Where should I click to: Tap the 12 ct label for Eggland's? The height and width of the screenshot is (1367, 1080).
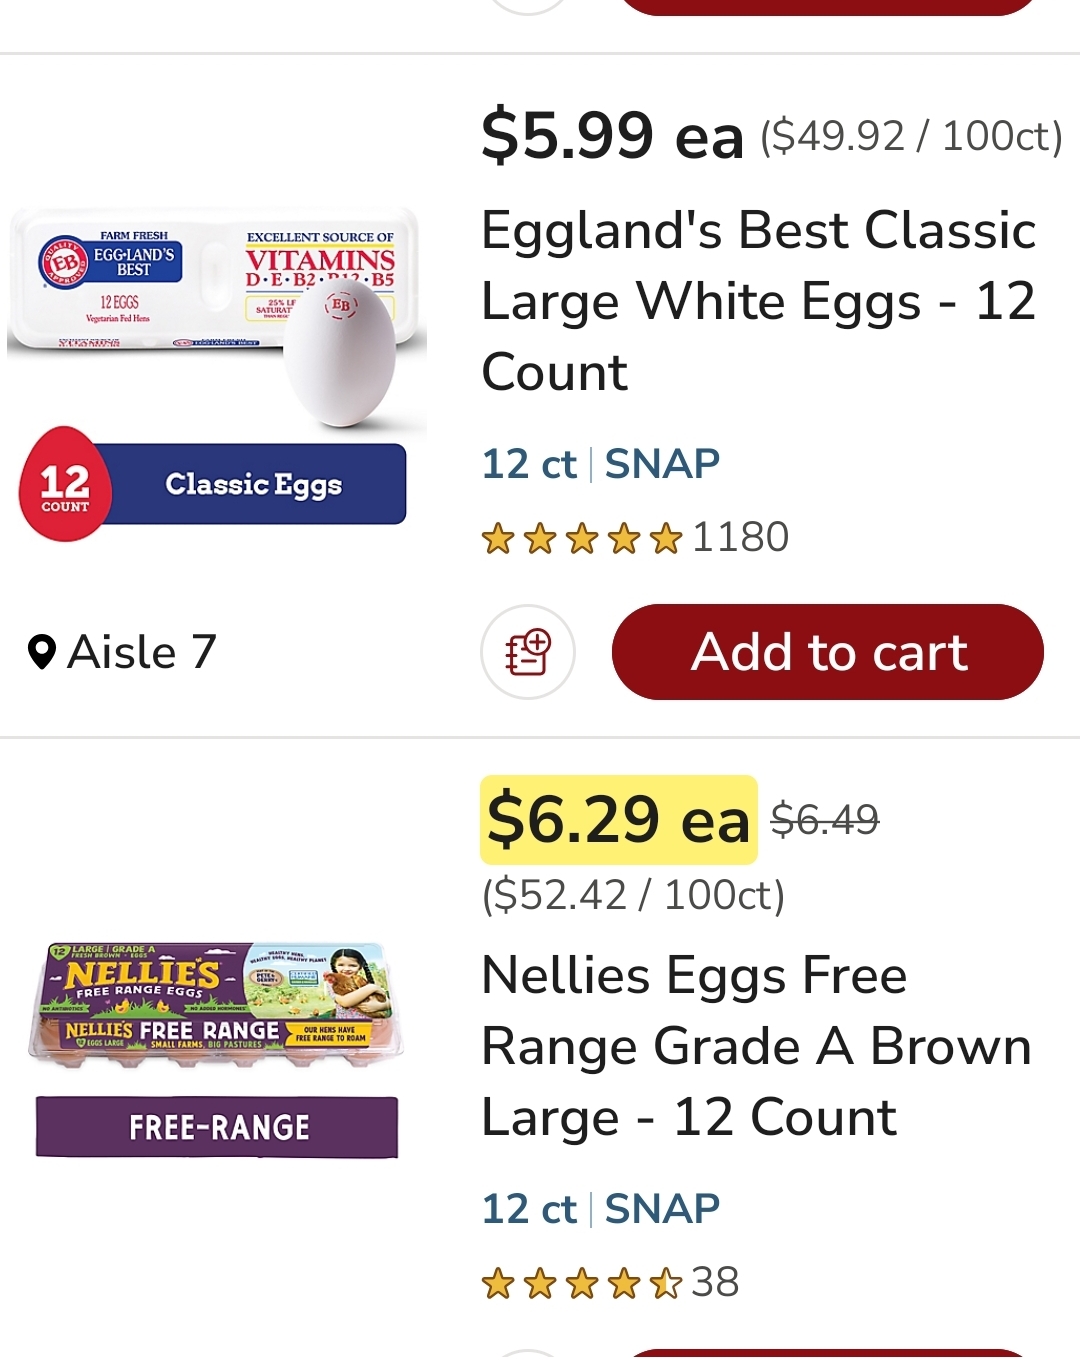[x=529, y=464]
